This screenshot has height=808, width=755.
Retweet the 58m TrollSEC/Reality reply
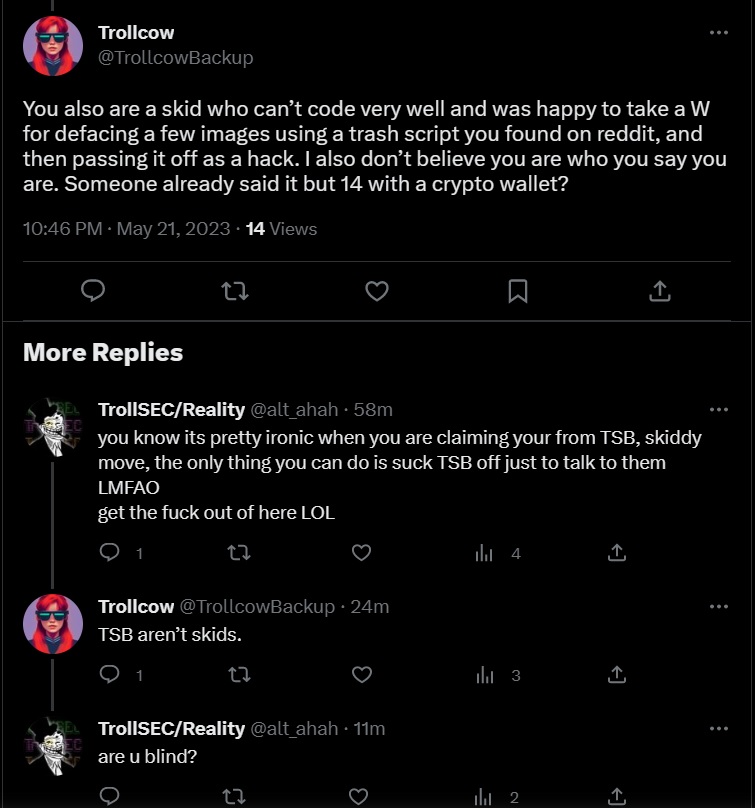pos(239,553)
